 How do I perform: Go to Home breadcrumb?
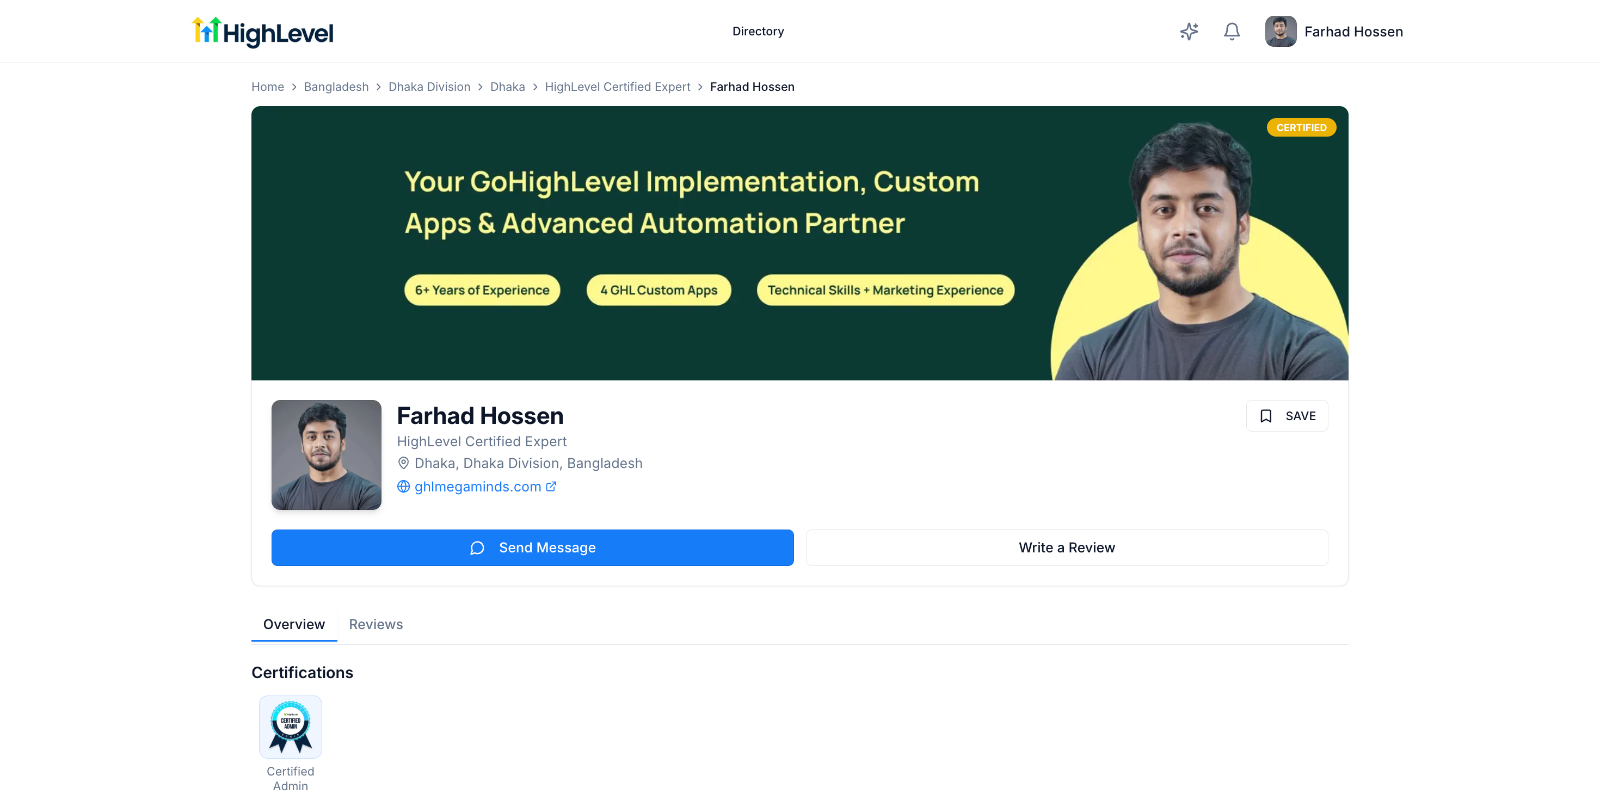tap(268, 87)
